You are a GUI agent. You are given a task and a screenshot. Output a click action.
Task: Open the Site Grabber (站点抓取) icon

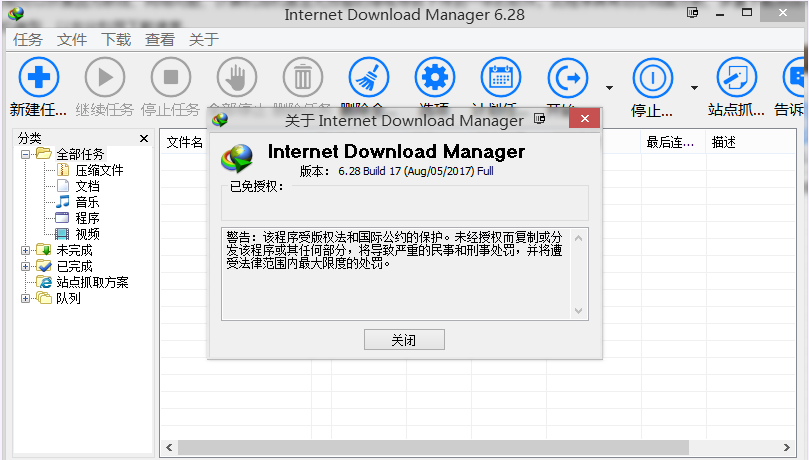737,77
